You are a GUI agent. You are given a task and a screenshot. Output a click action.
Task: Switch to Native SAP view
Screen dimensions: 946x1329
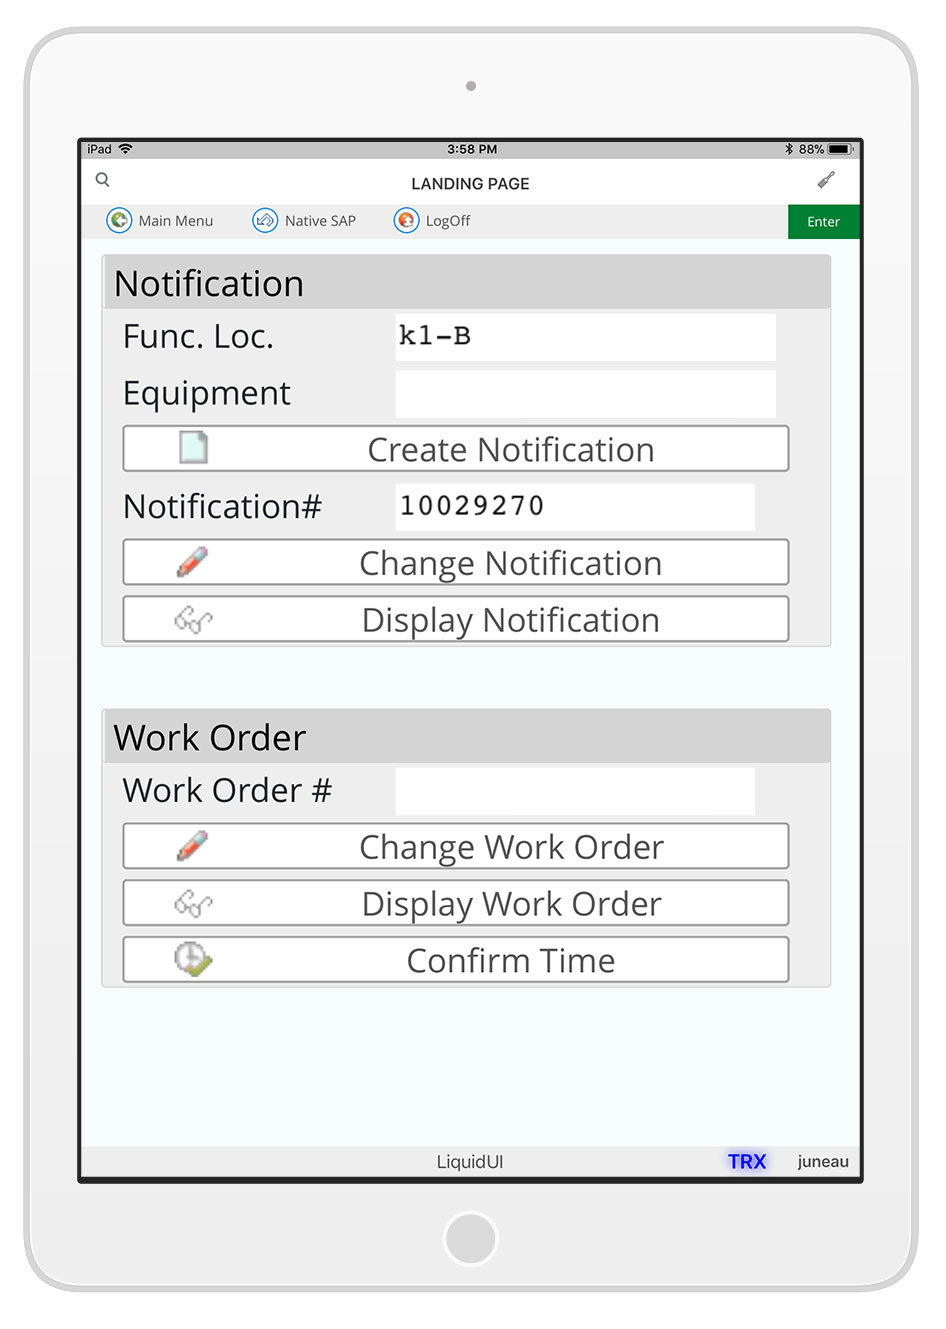click(319, 221)
